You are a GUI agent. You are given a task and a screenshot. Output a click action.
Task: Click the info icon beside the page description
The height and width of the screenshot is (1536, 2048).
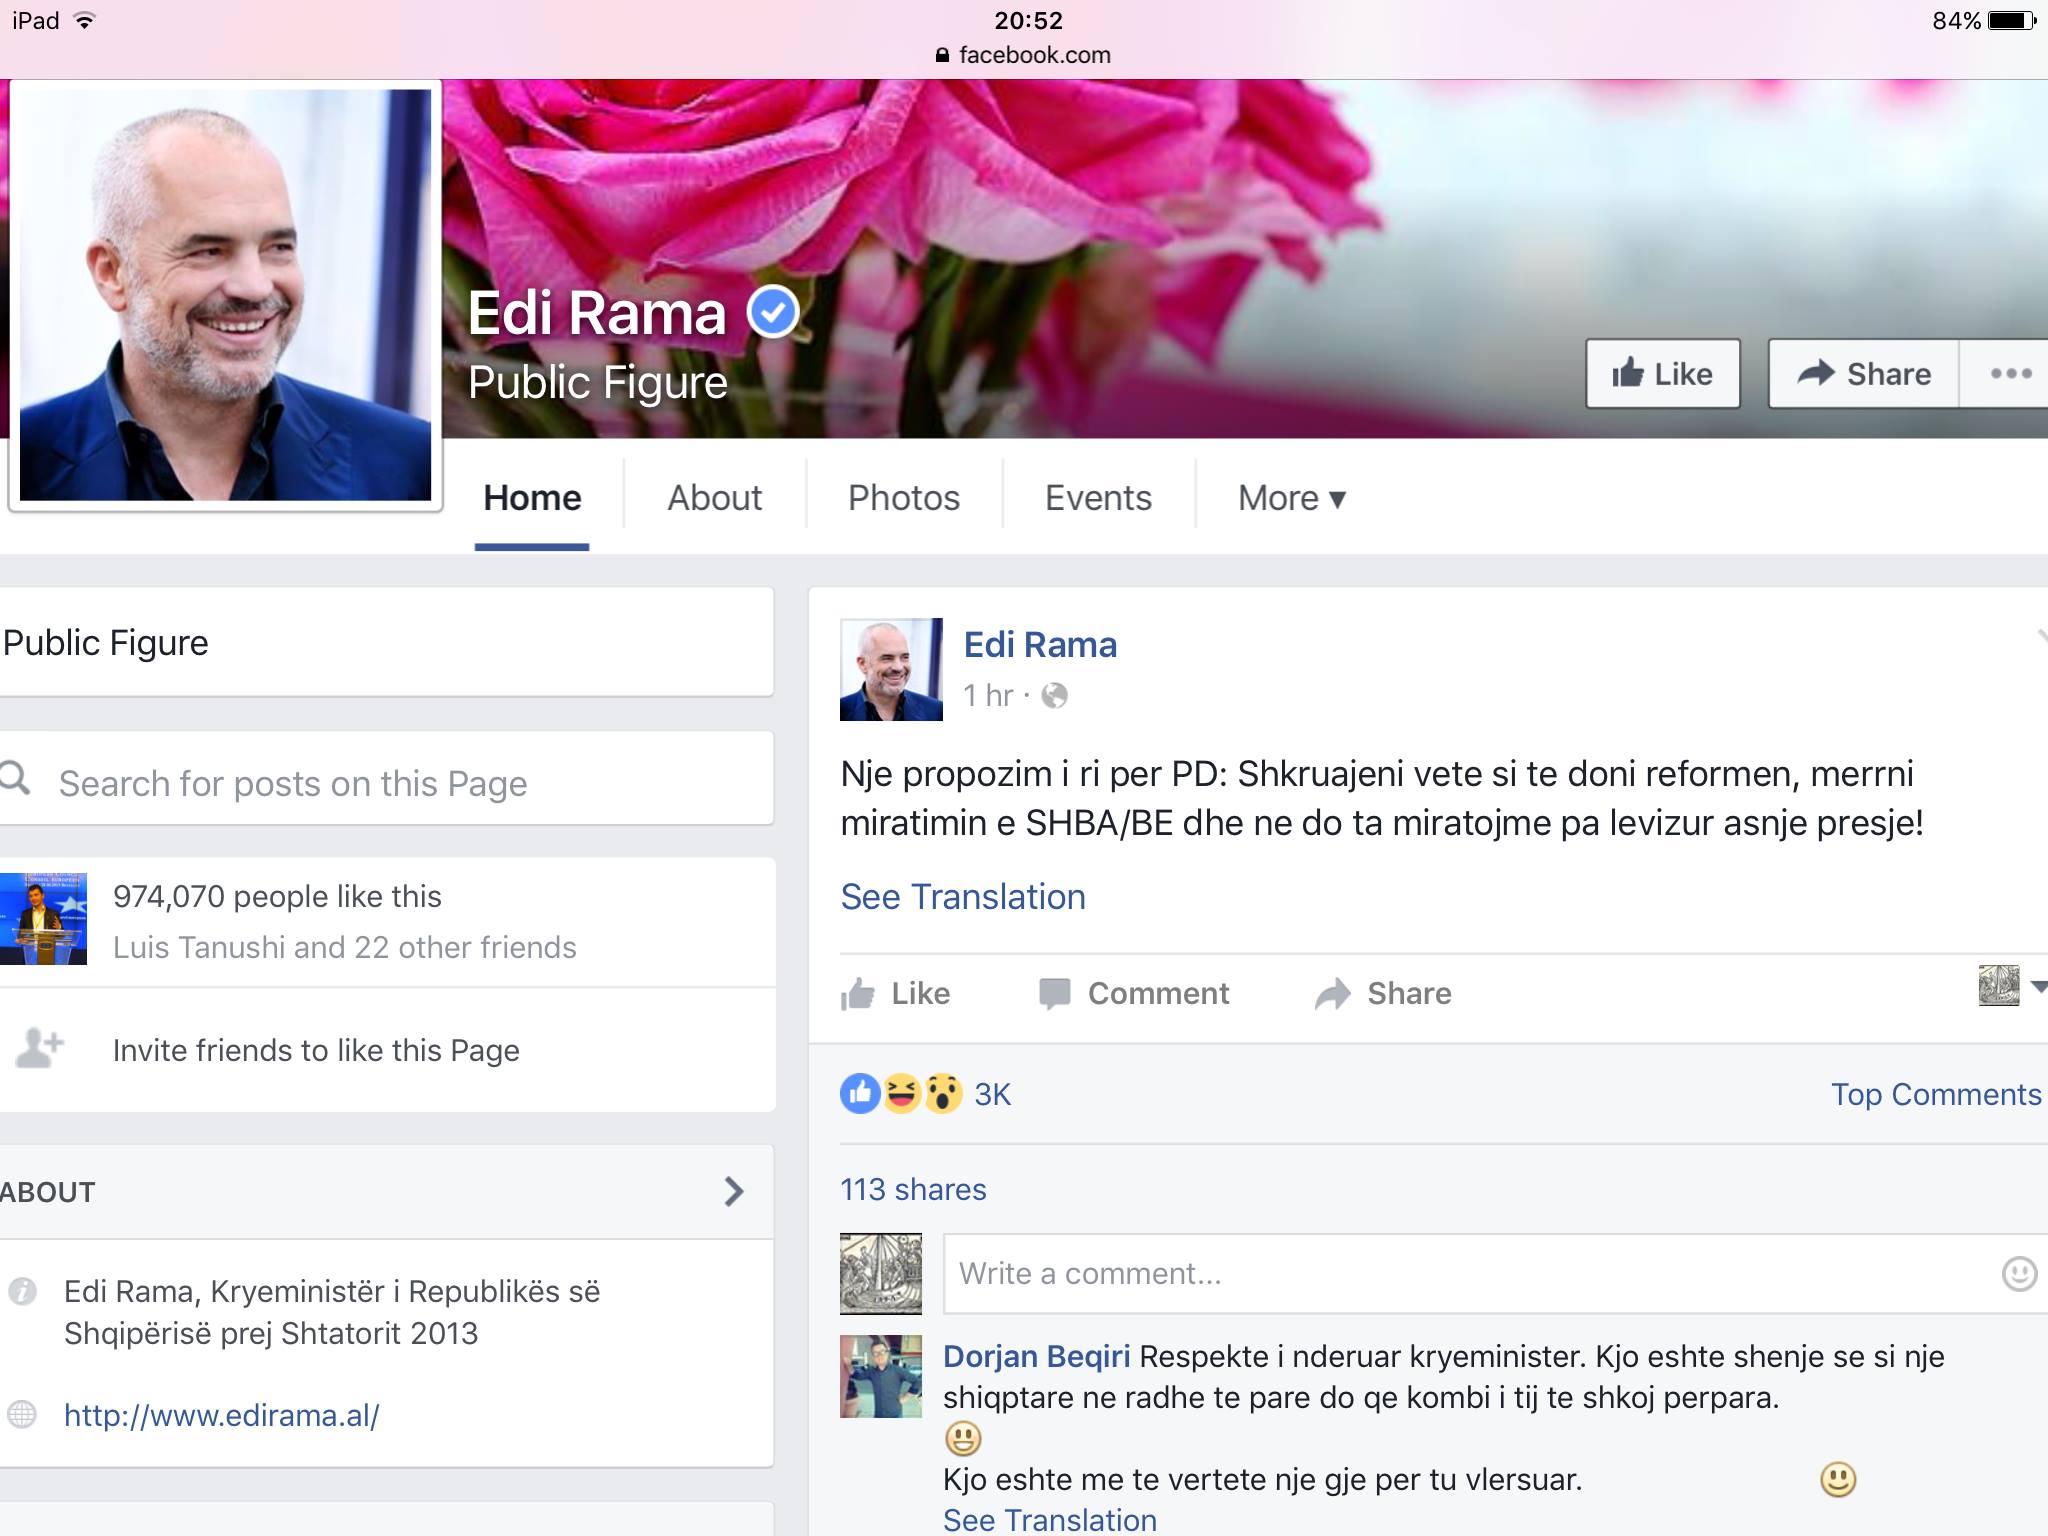[x=22, y=1291]
